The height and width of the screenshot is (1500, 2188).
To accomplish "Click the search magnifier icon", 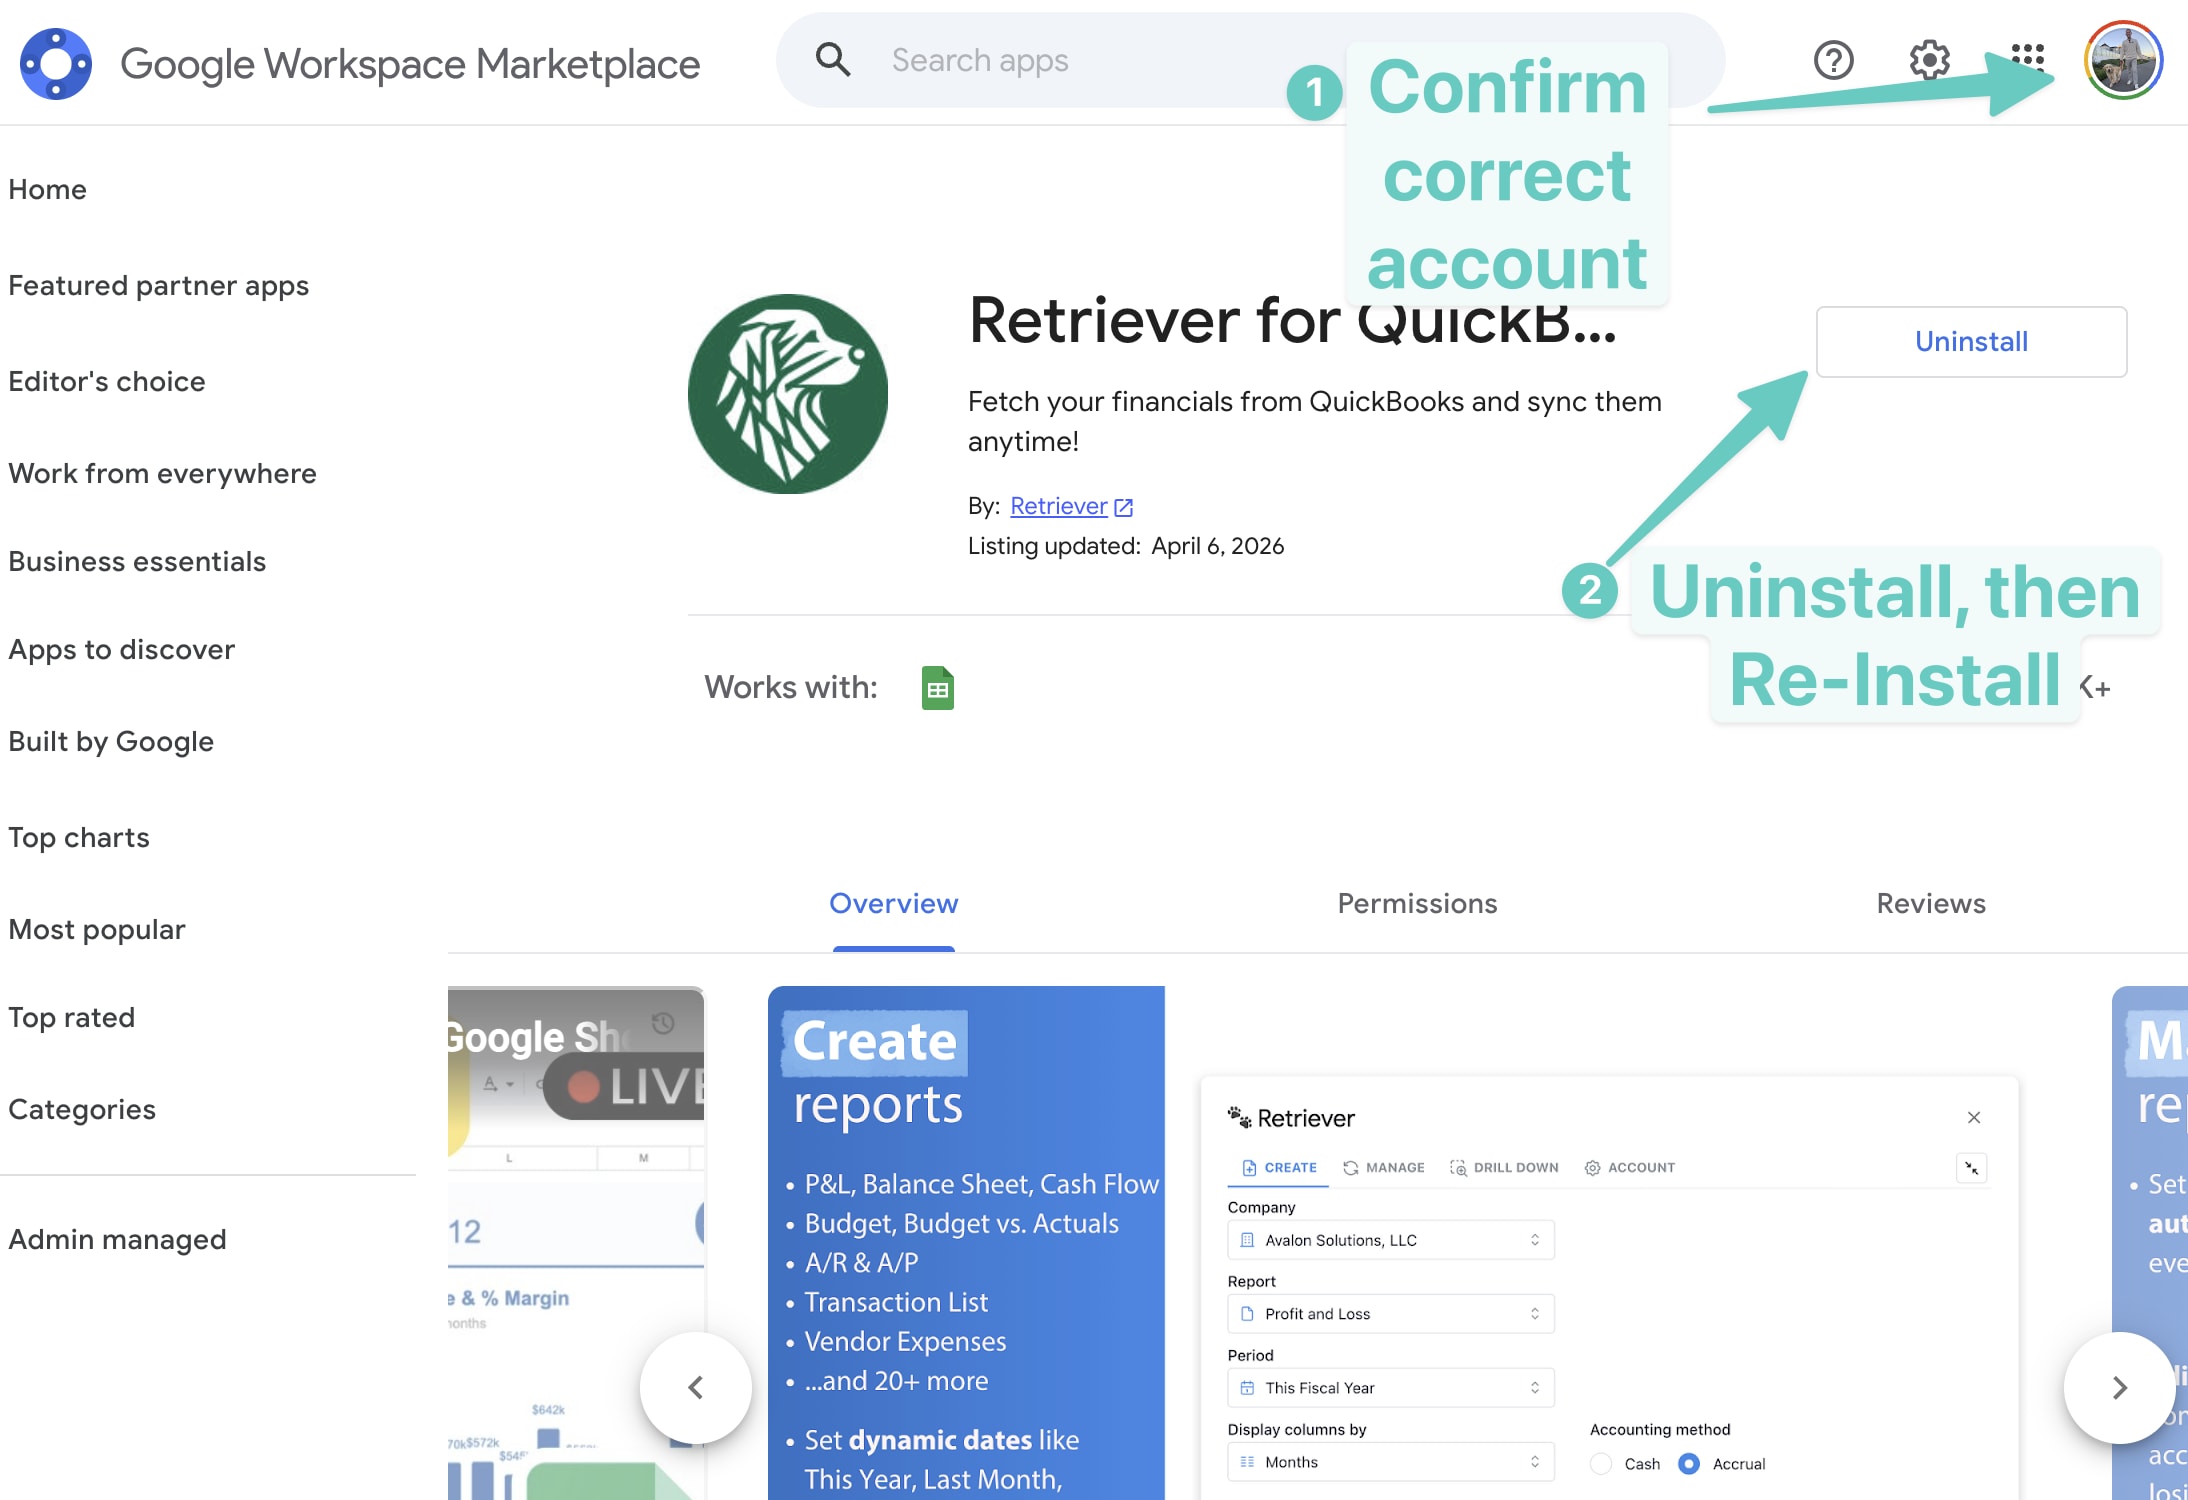I will [832, 60].
